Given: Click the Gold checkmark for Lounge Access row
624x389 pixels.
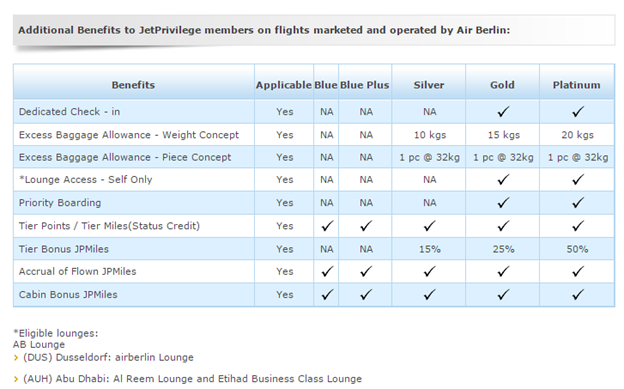Looking at the screenshot, I should point(503,180).
